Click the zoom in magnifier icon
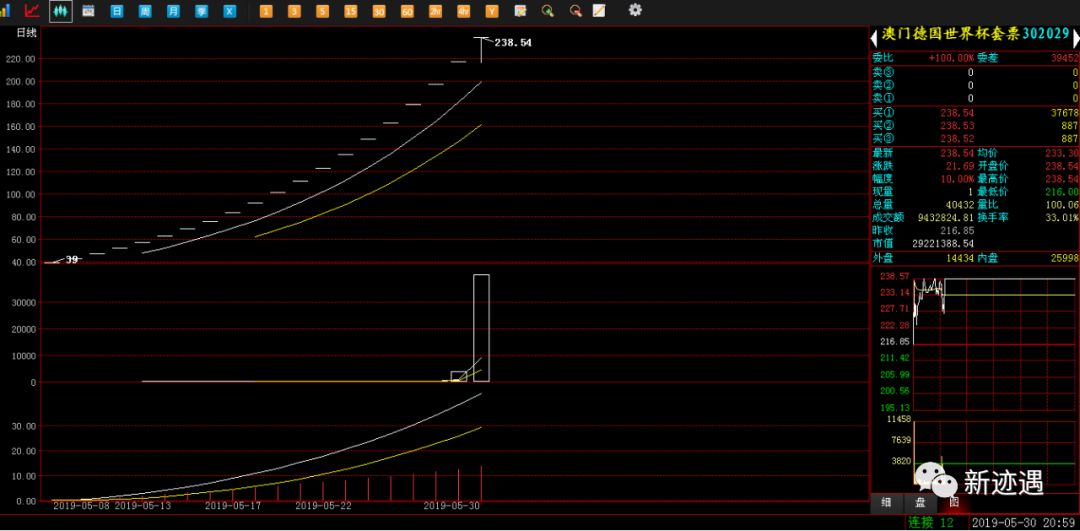The image size is (1080, 531). click(548, 11)
